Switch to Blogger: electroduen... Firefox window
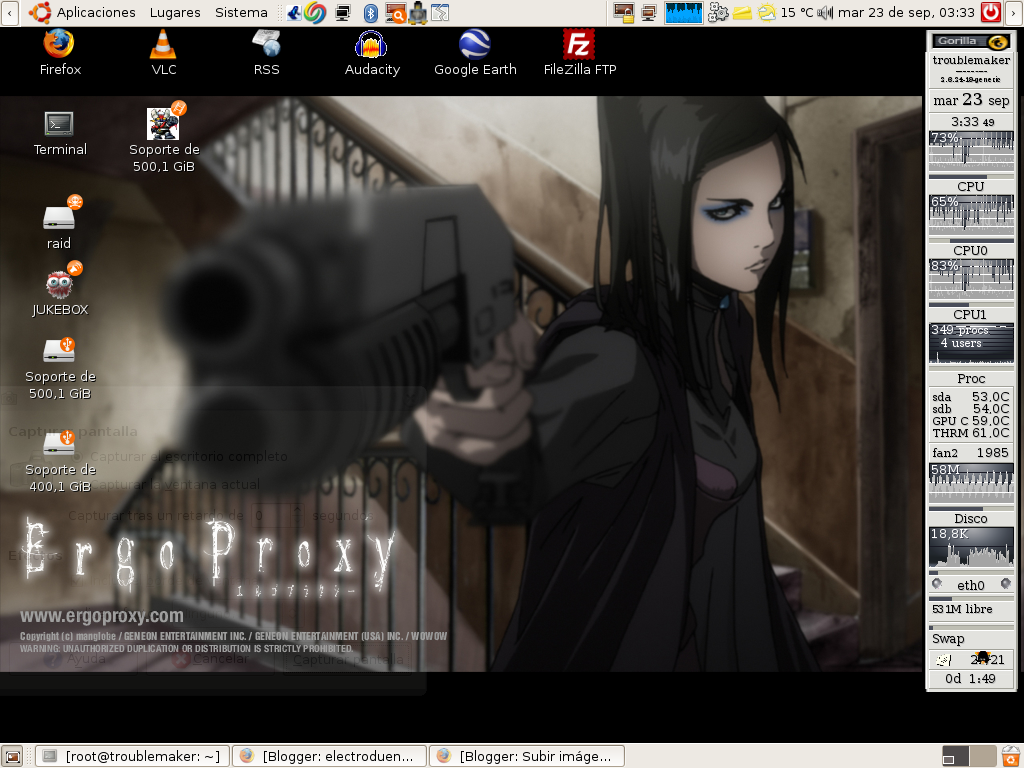 [x=329, y=756]
